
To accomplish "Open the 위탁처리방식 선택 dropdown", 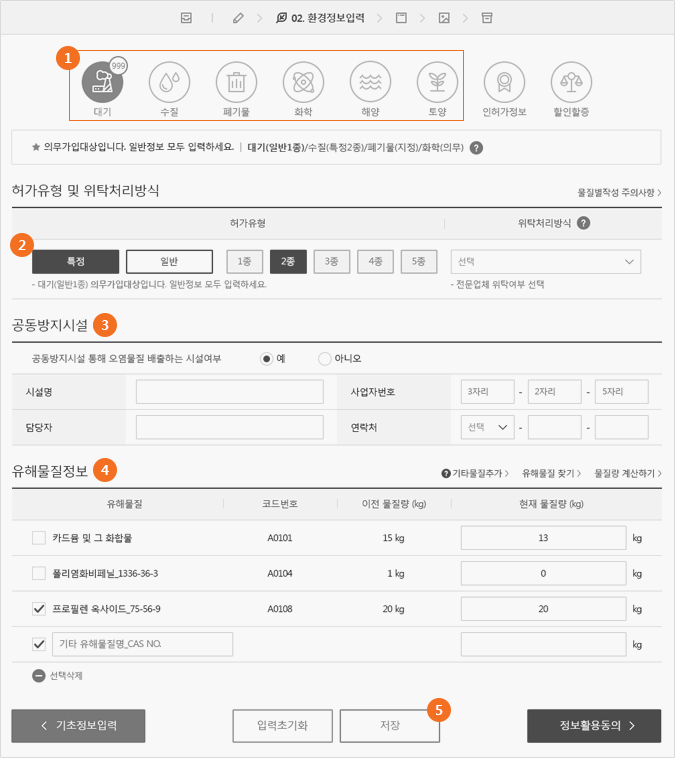I will (546, 262).
